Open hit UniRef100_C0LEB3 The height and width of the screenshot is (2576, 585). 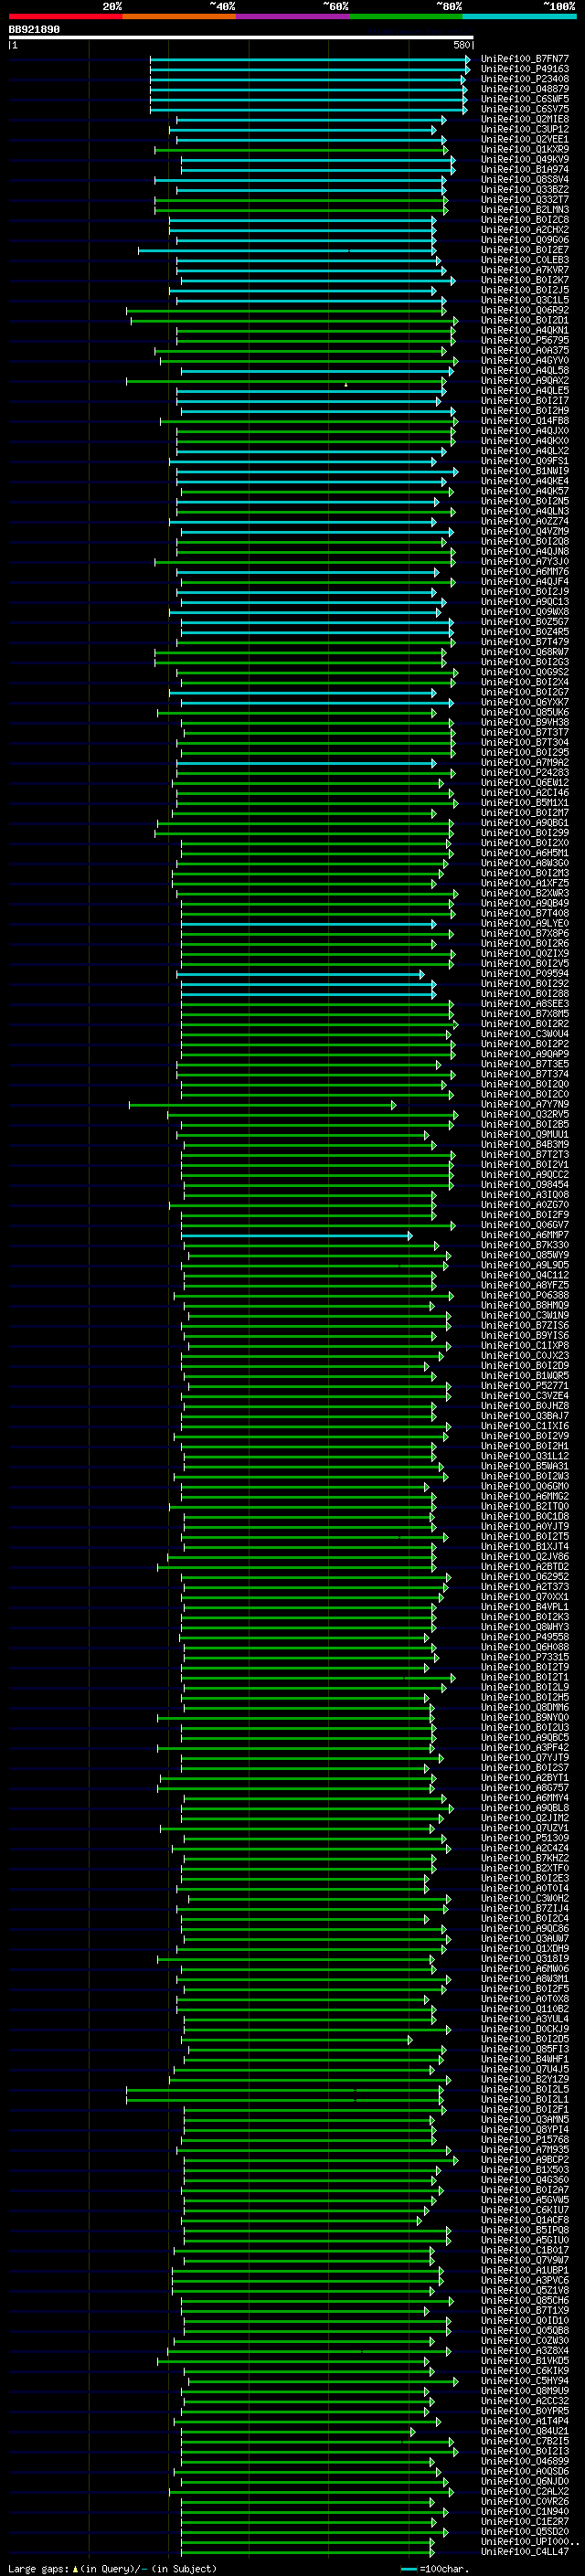pyautogui.click(x=525, y=260)
